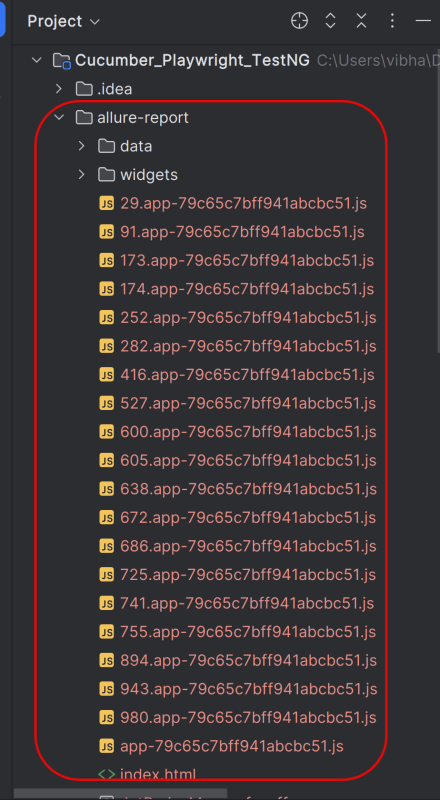Expand the .idea folder chevron

pos(59,89)
